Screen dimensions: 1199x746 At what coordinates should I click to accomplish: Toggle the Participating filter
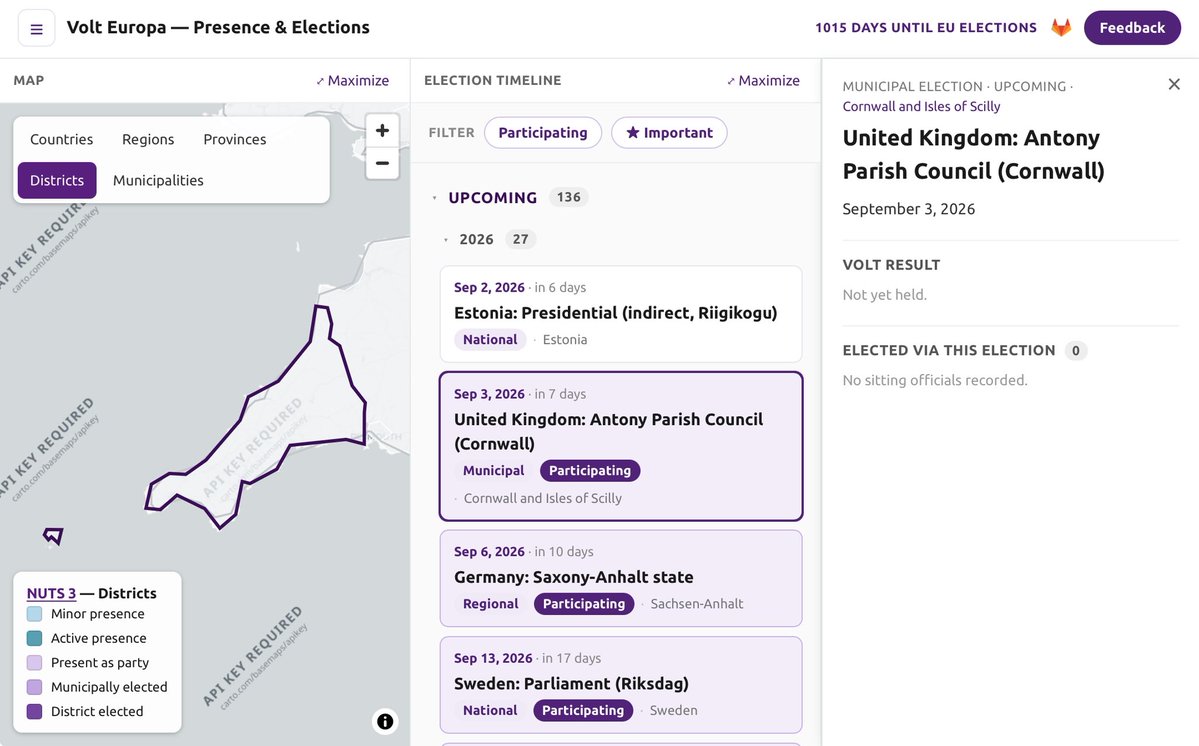coord(543,132)
